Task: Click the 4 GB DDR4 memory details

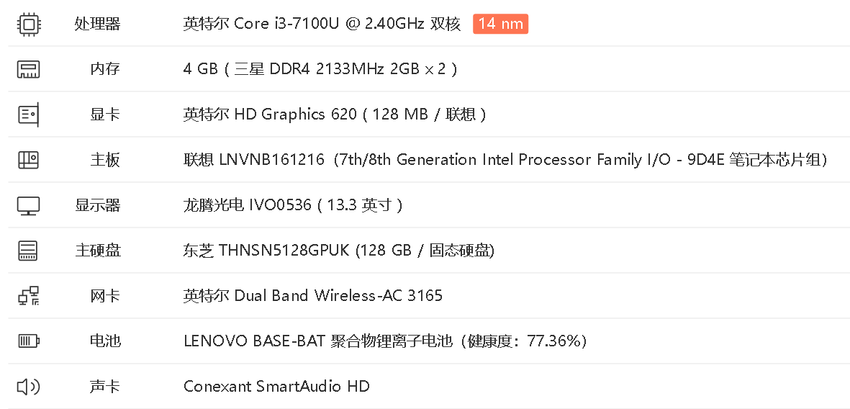Action: pos(320,69)
